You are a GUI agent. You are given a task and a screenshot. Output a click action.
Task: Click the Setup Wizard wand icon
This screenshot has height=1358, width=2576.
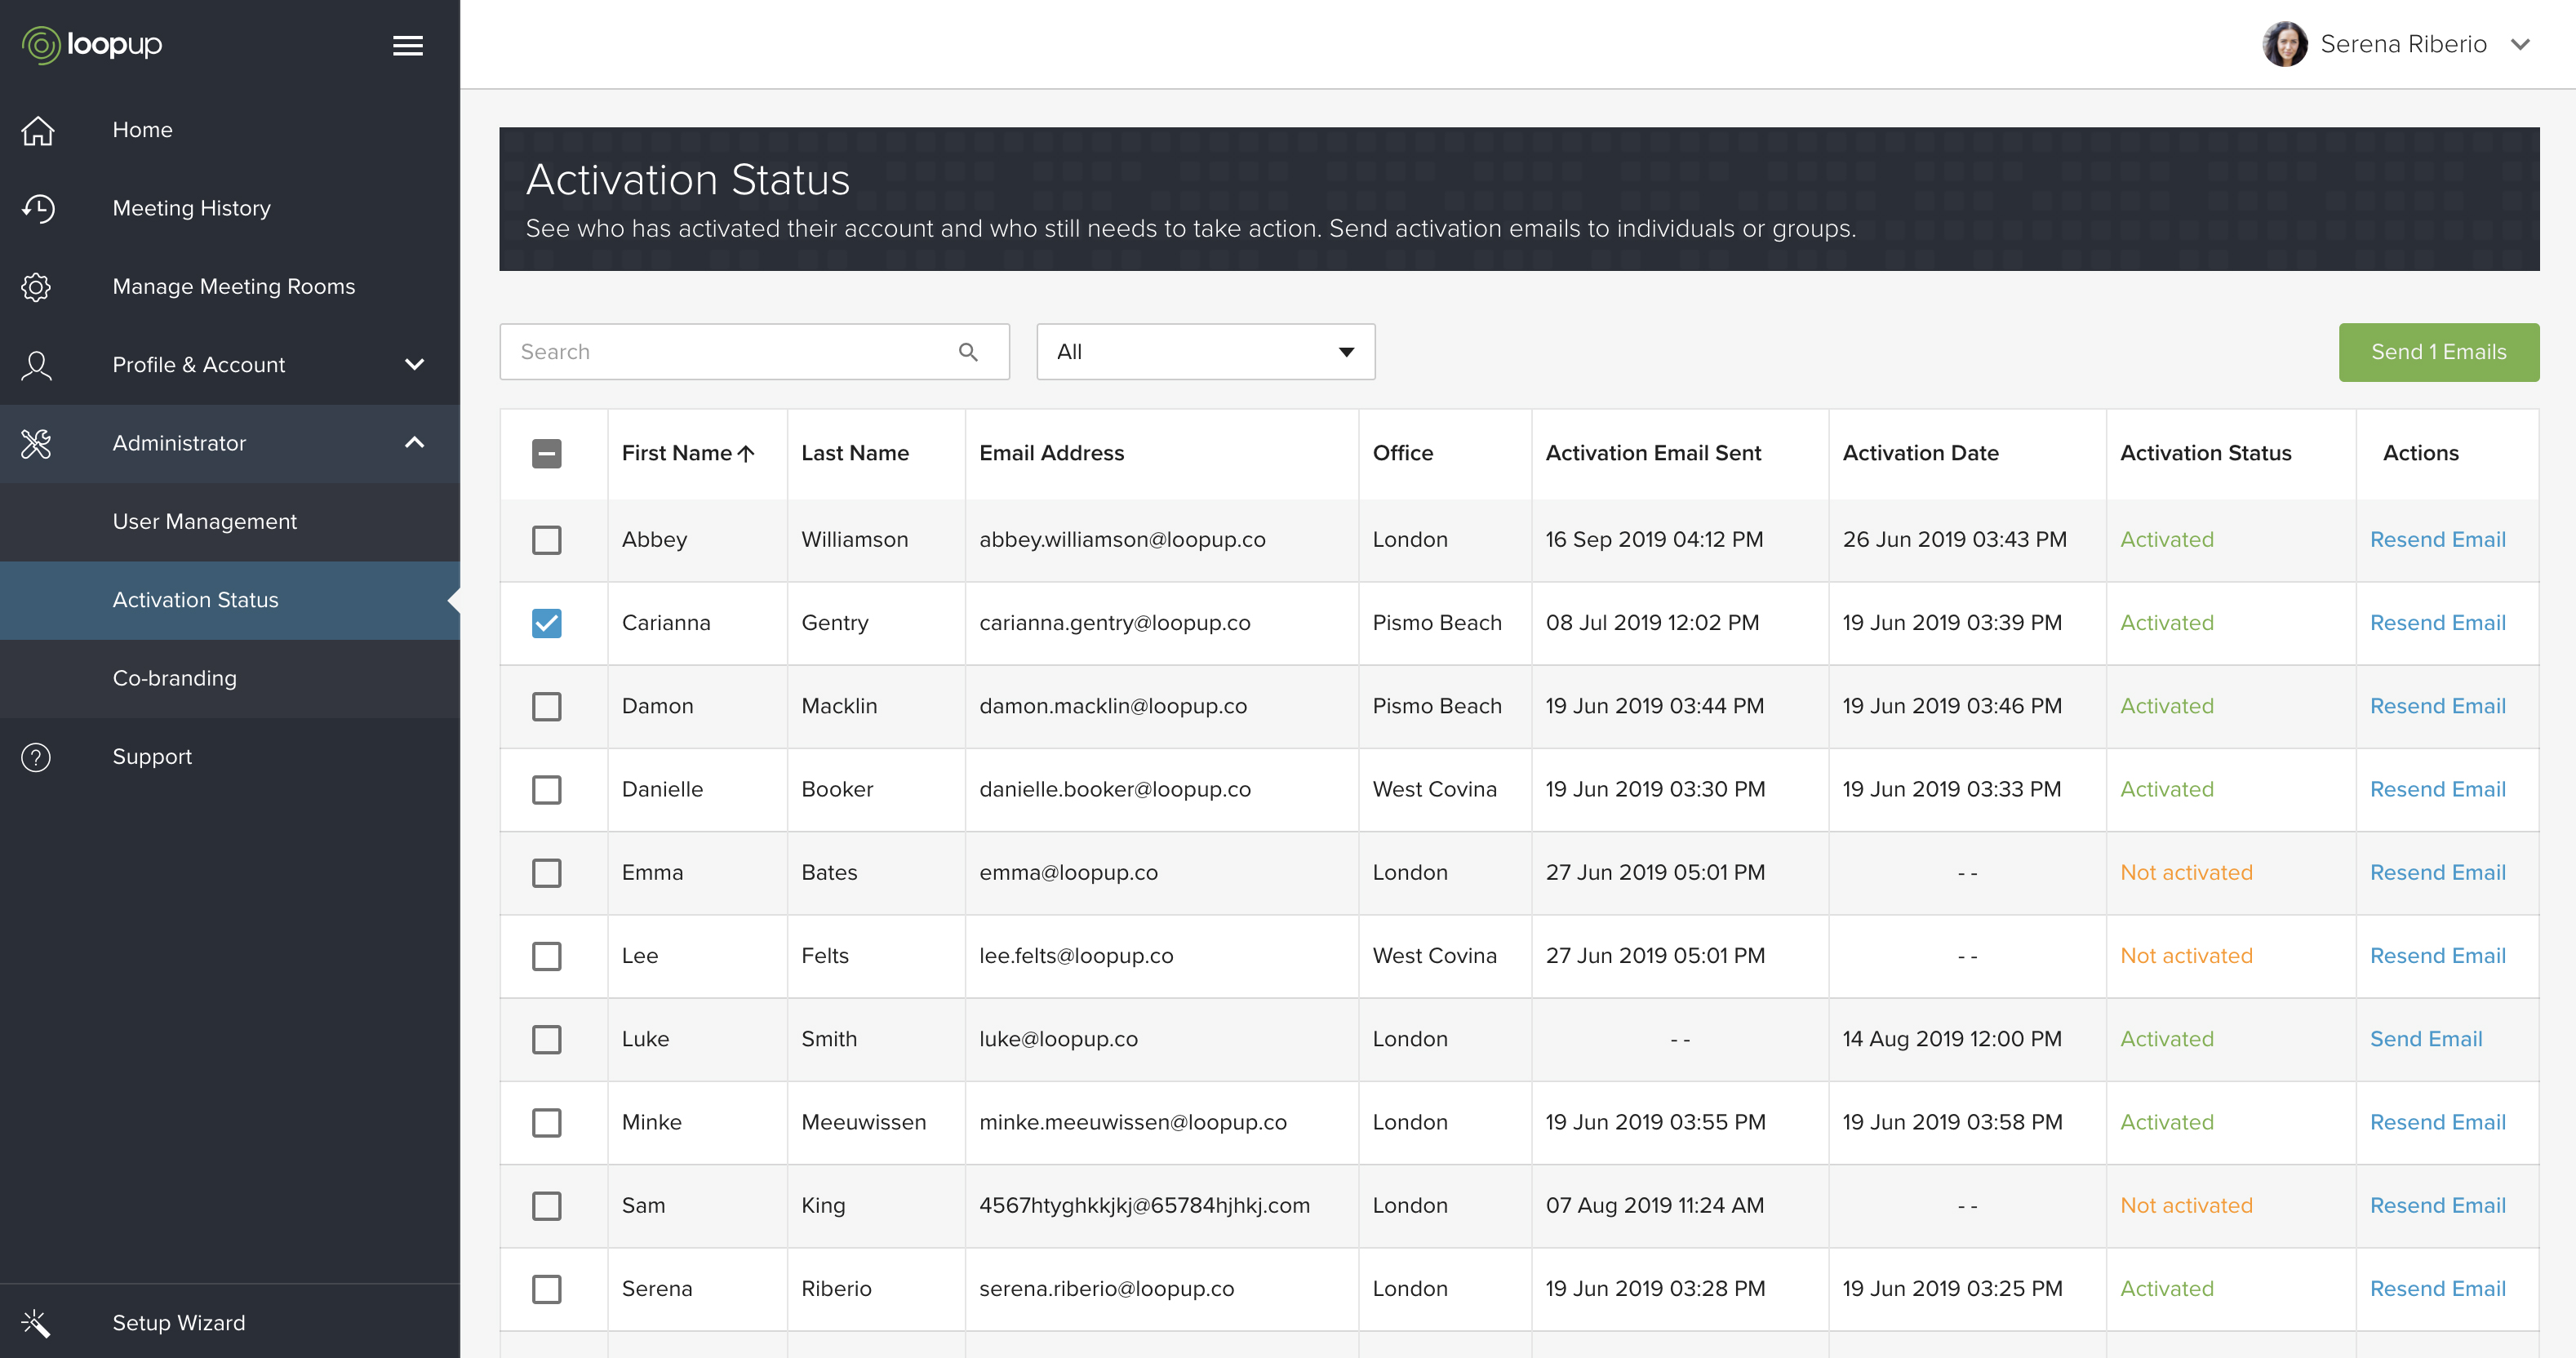(x=36, y=1323)
